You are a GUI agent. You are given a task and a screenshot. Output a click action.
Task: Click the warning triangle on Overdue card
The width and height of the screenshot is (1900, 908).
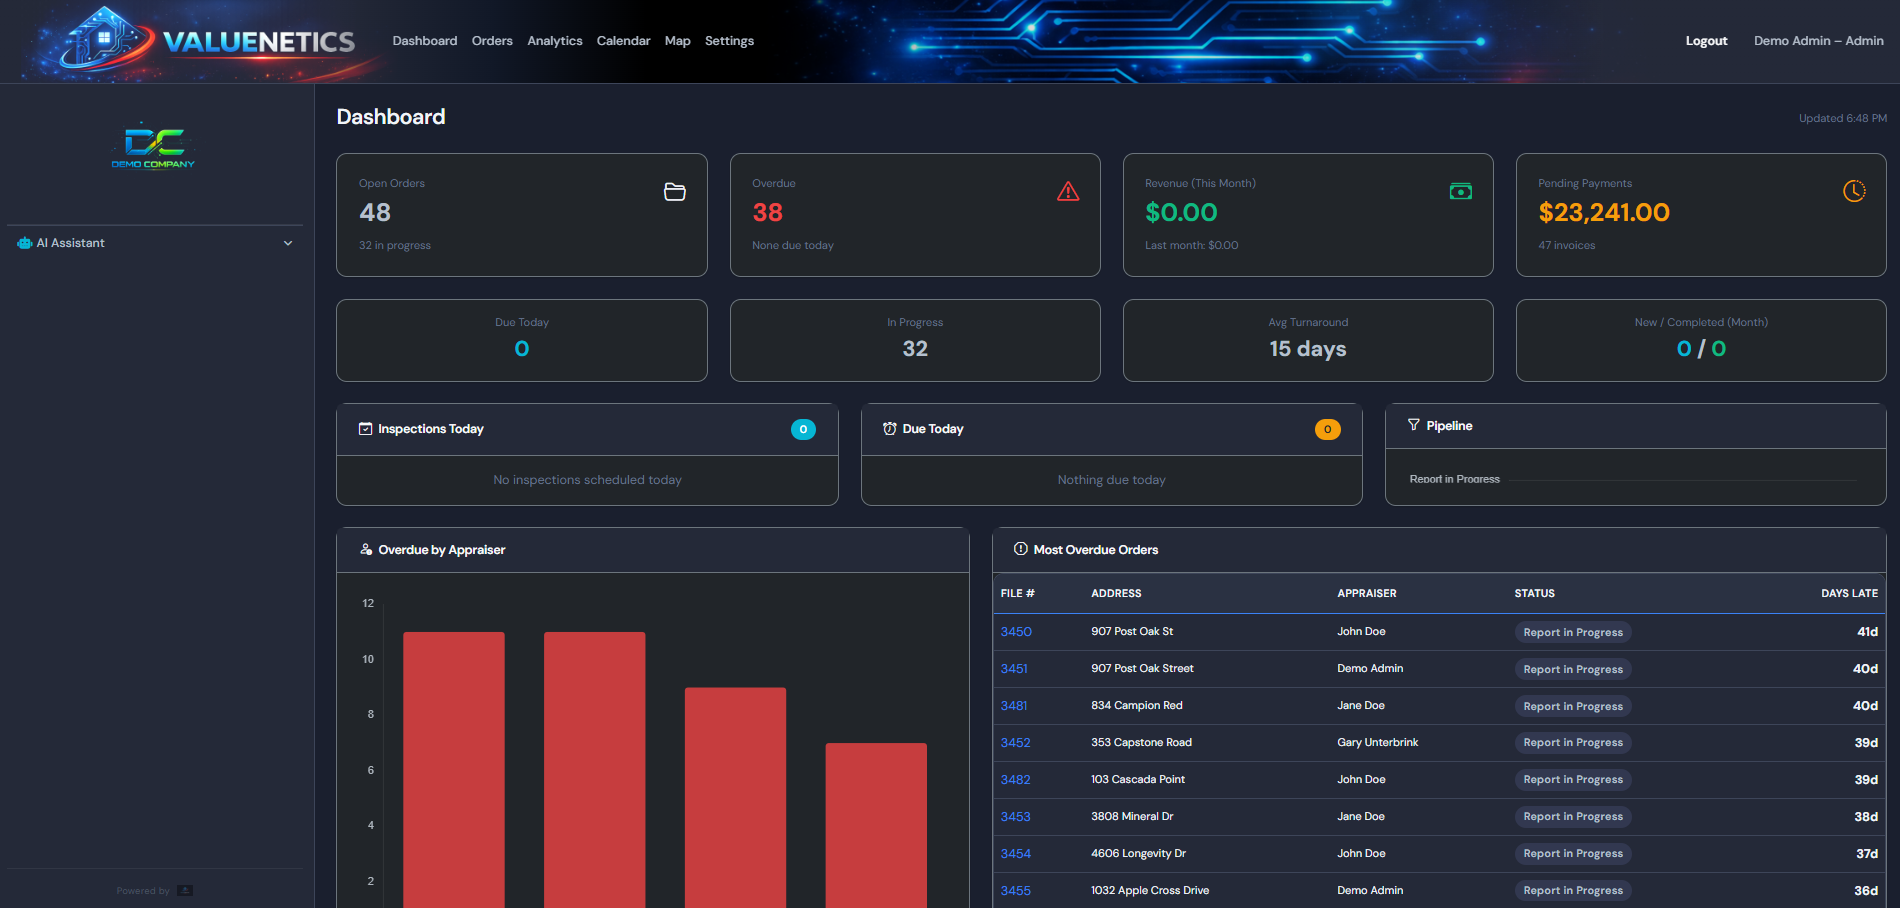pyautogui.click(x=1068, y=192)
